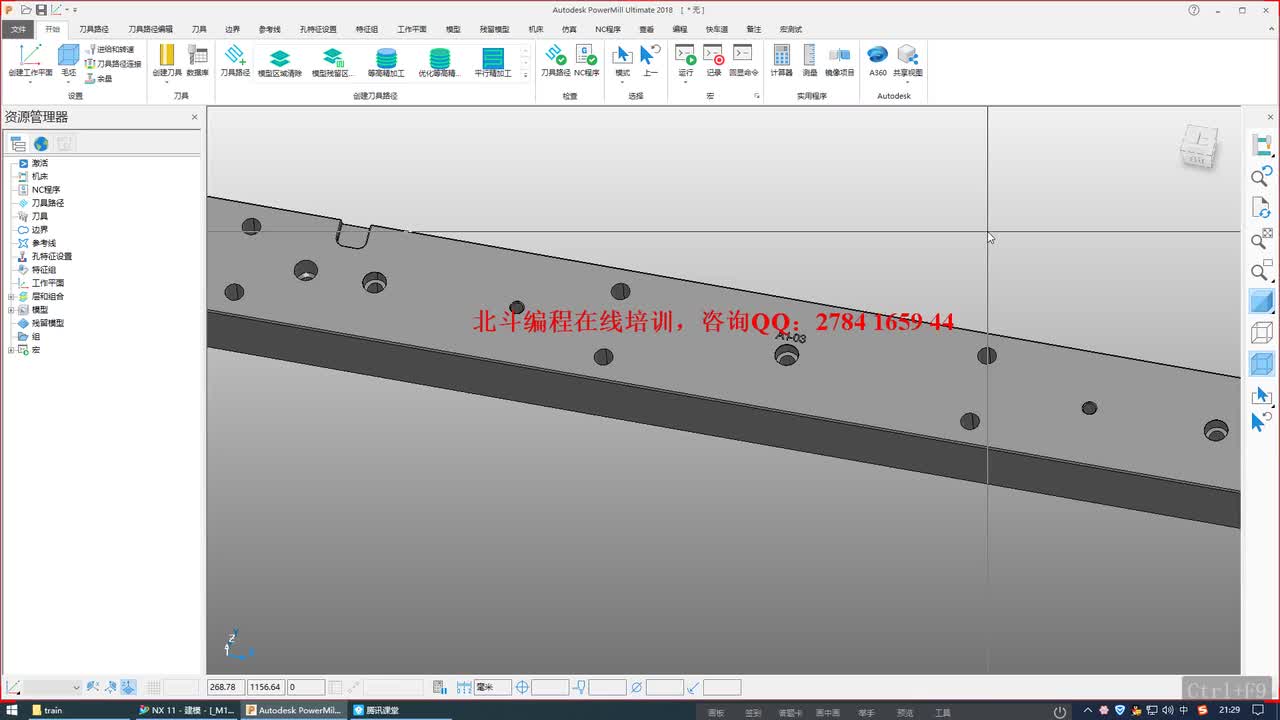Screen dimensions: 1280x720
Task: Open the 宏 group dialog launcher
Action: point(757,96)
